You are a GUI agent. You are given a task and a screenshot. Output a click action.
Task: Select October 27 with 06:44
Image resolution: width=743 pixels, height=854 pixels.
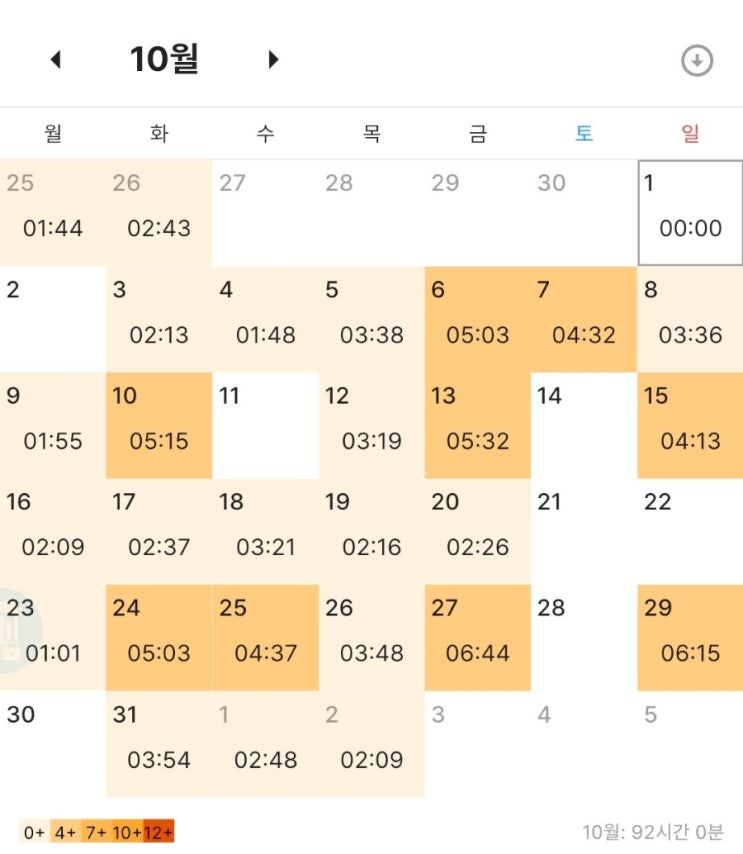tap(477, 637)
